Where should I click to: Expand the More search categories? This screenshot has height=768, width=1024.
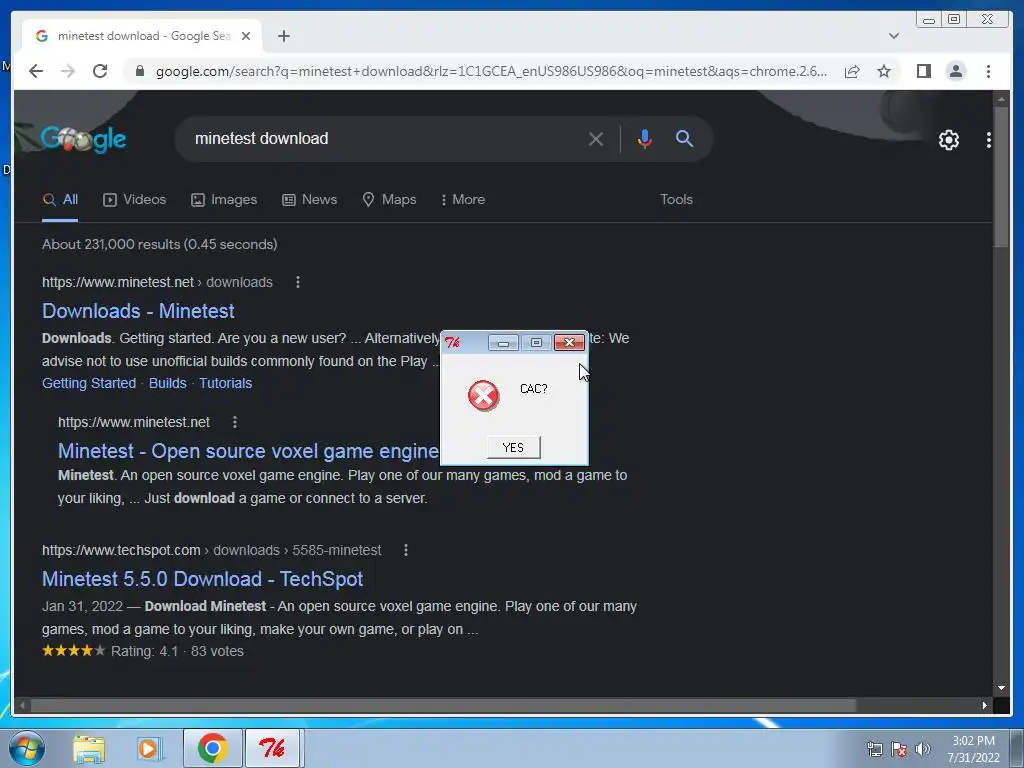pos(463,200)
